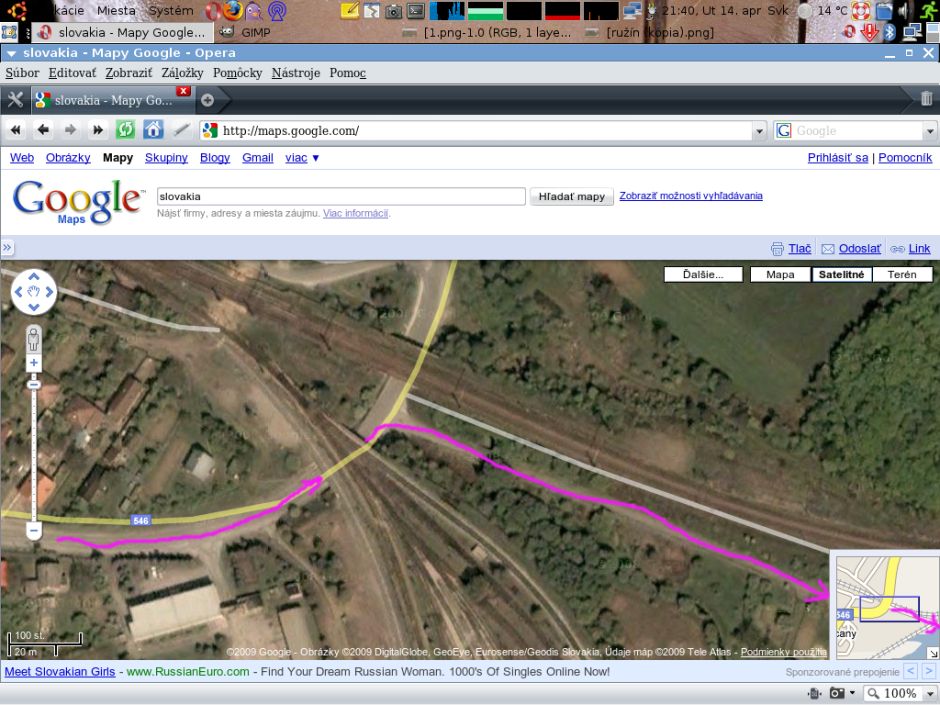
Task: Click the map zoom in plus button
Action: pyautogui.click(x=34, y=363)
